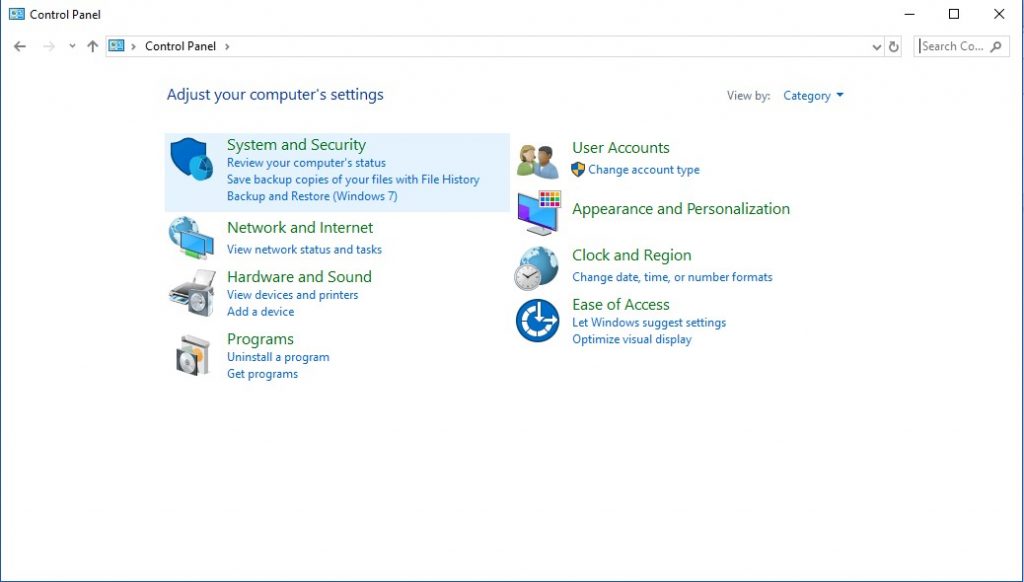Click Change date, time, or number formats
The height and width of the screenshot is (582, 1024).
(672, 277)
